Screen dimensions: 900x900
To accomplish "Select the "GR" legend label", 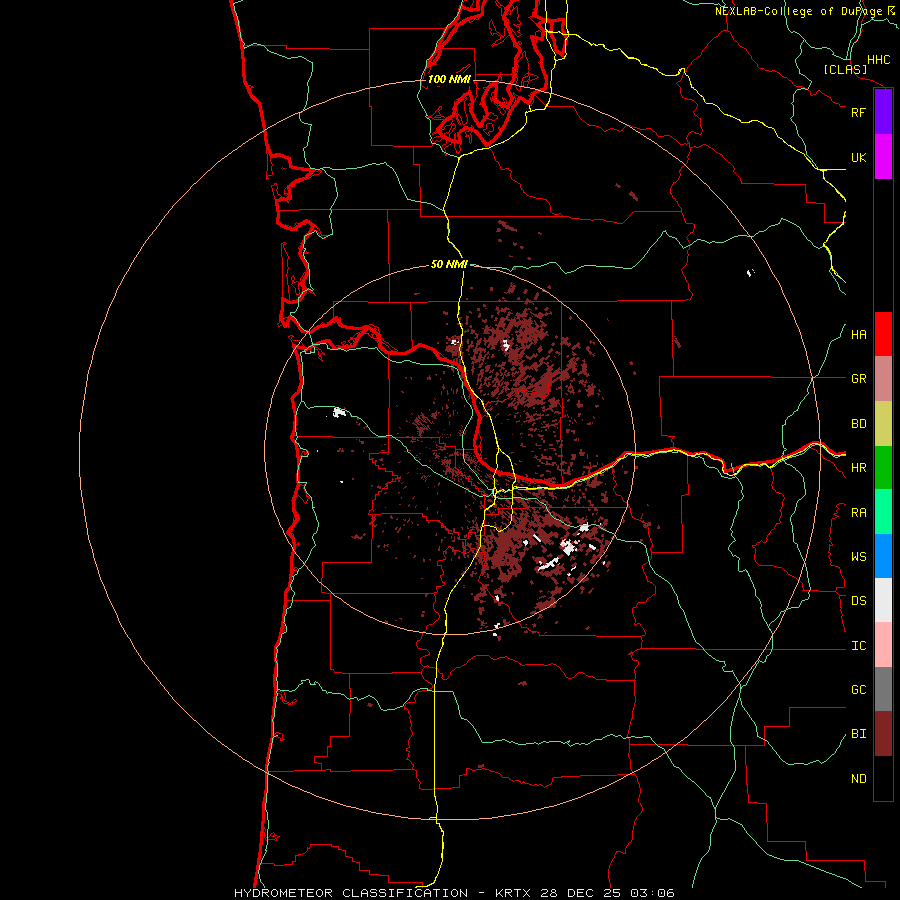I will (x=858, y=379).
